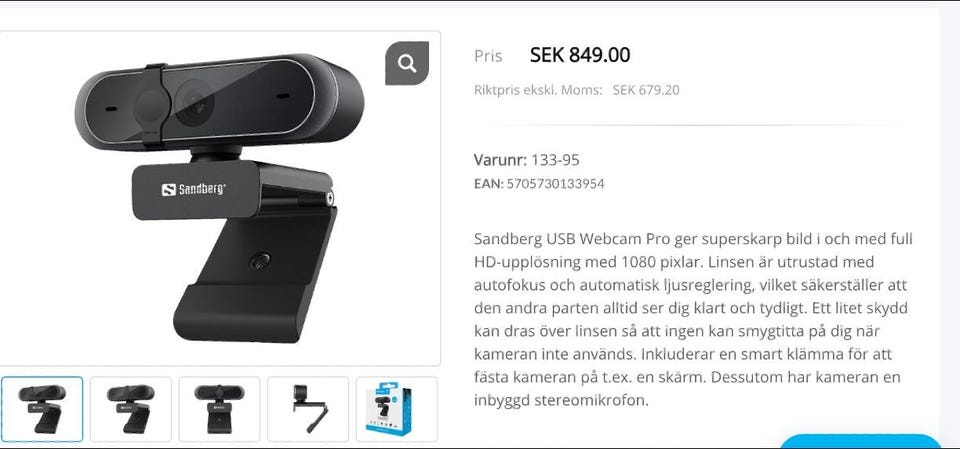Click the Sandberg logo on the webcam

(193, 189)
